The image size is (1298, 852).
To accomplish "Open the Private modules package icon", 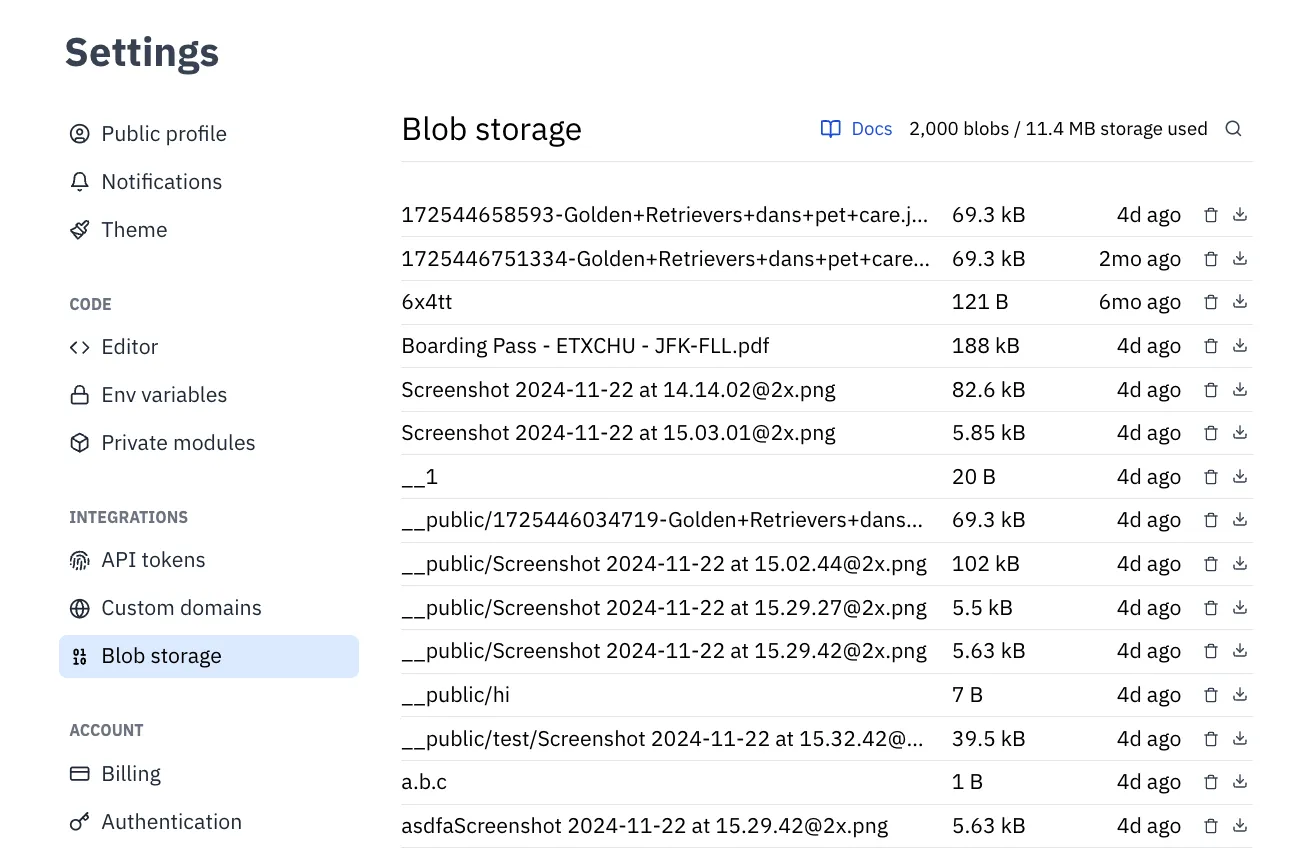I will tap(79, 442).
